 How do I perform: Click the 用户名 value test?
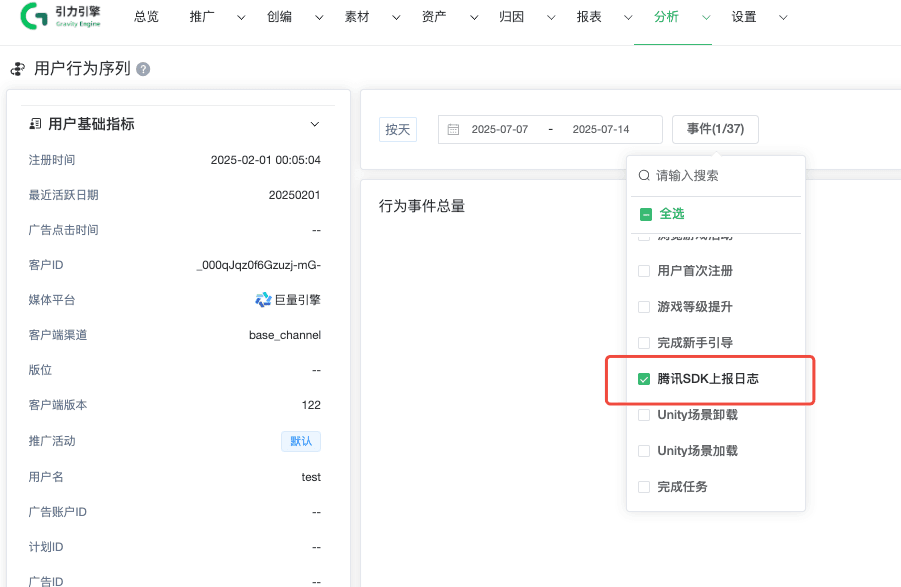311,477
